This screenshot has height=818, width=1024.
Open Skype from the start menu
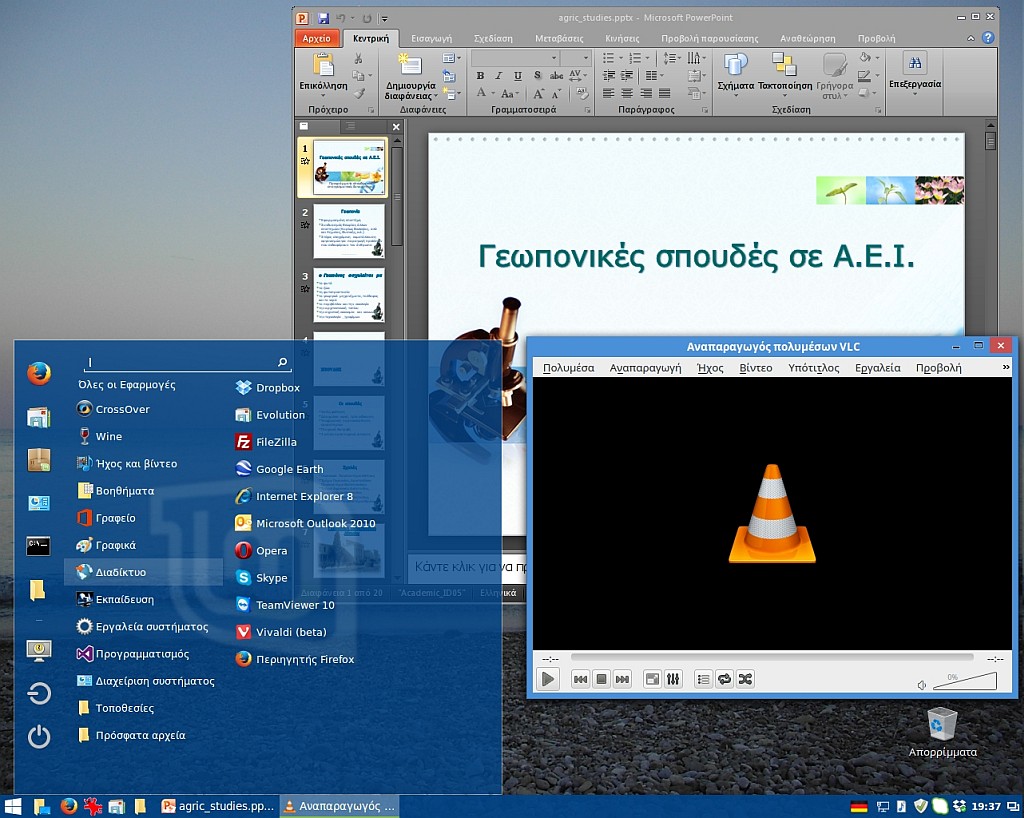click(x=261, y=578)
